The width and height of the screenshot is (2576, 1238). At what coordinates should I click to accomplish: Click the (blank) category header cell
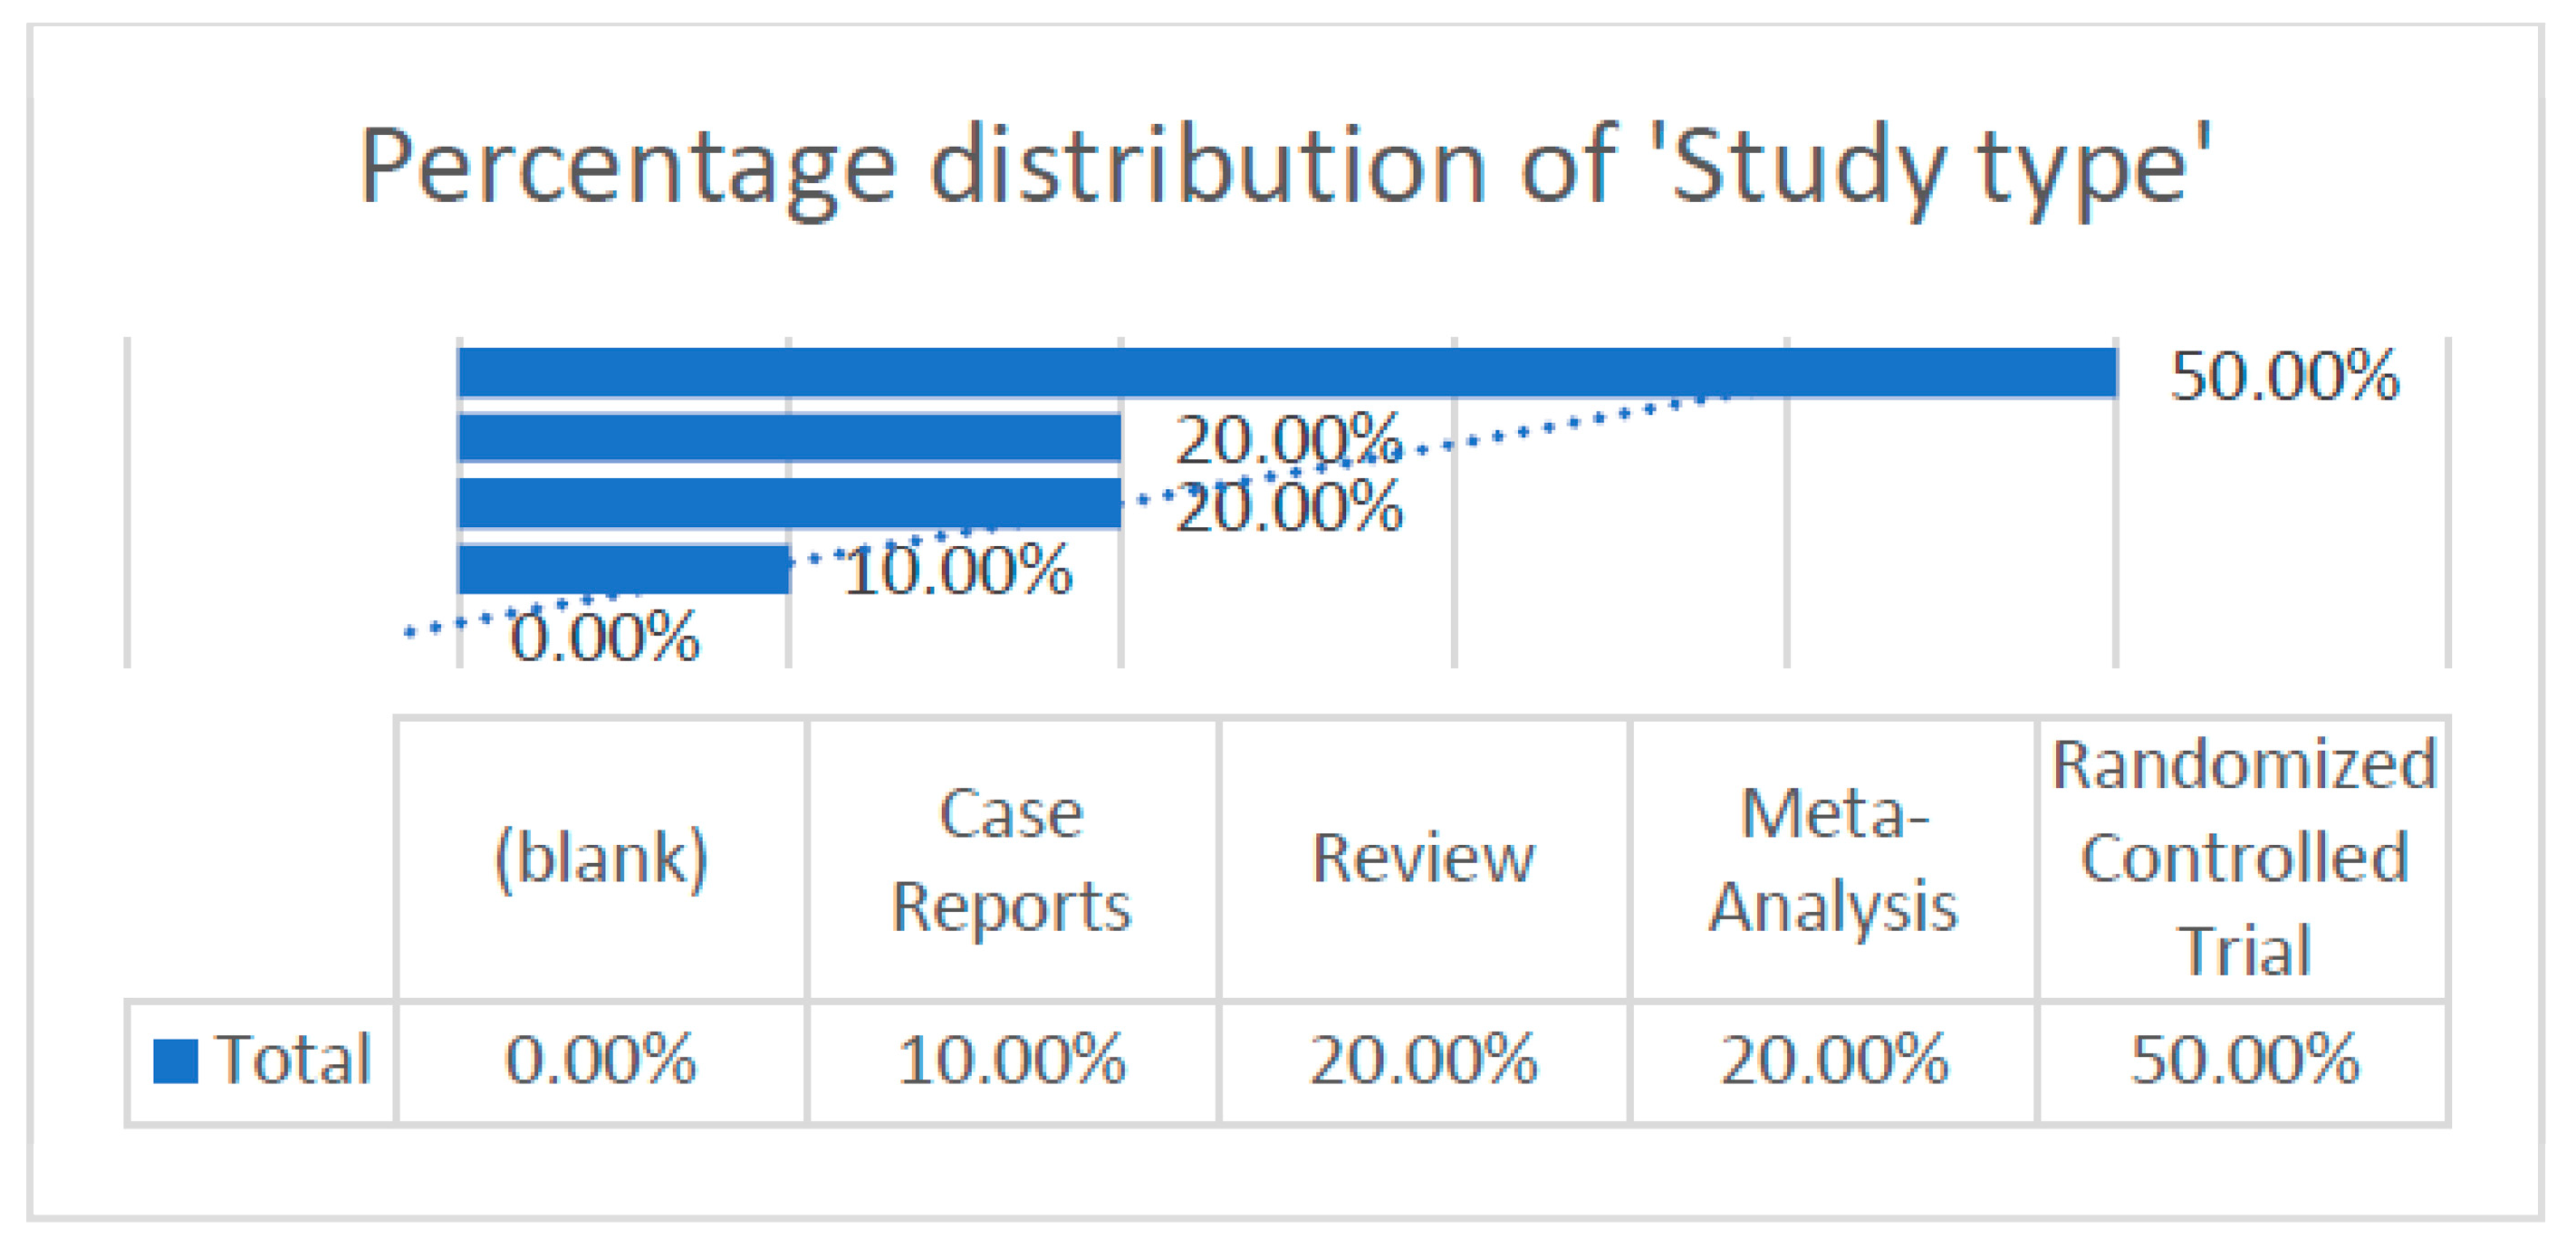click(x=601, y=858)
